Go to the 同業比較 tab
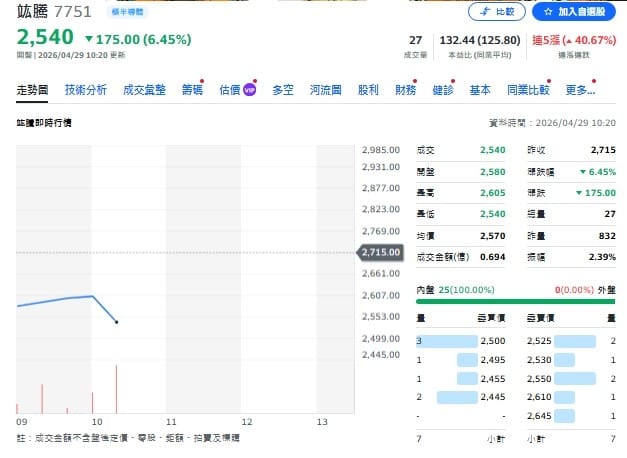The width and height of the screenshot is (627, 458). (528, 90)
